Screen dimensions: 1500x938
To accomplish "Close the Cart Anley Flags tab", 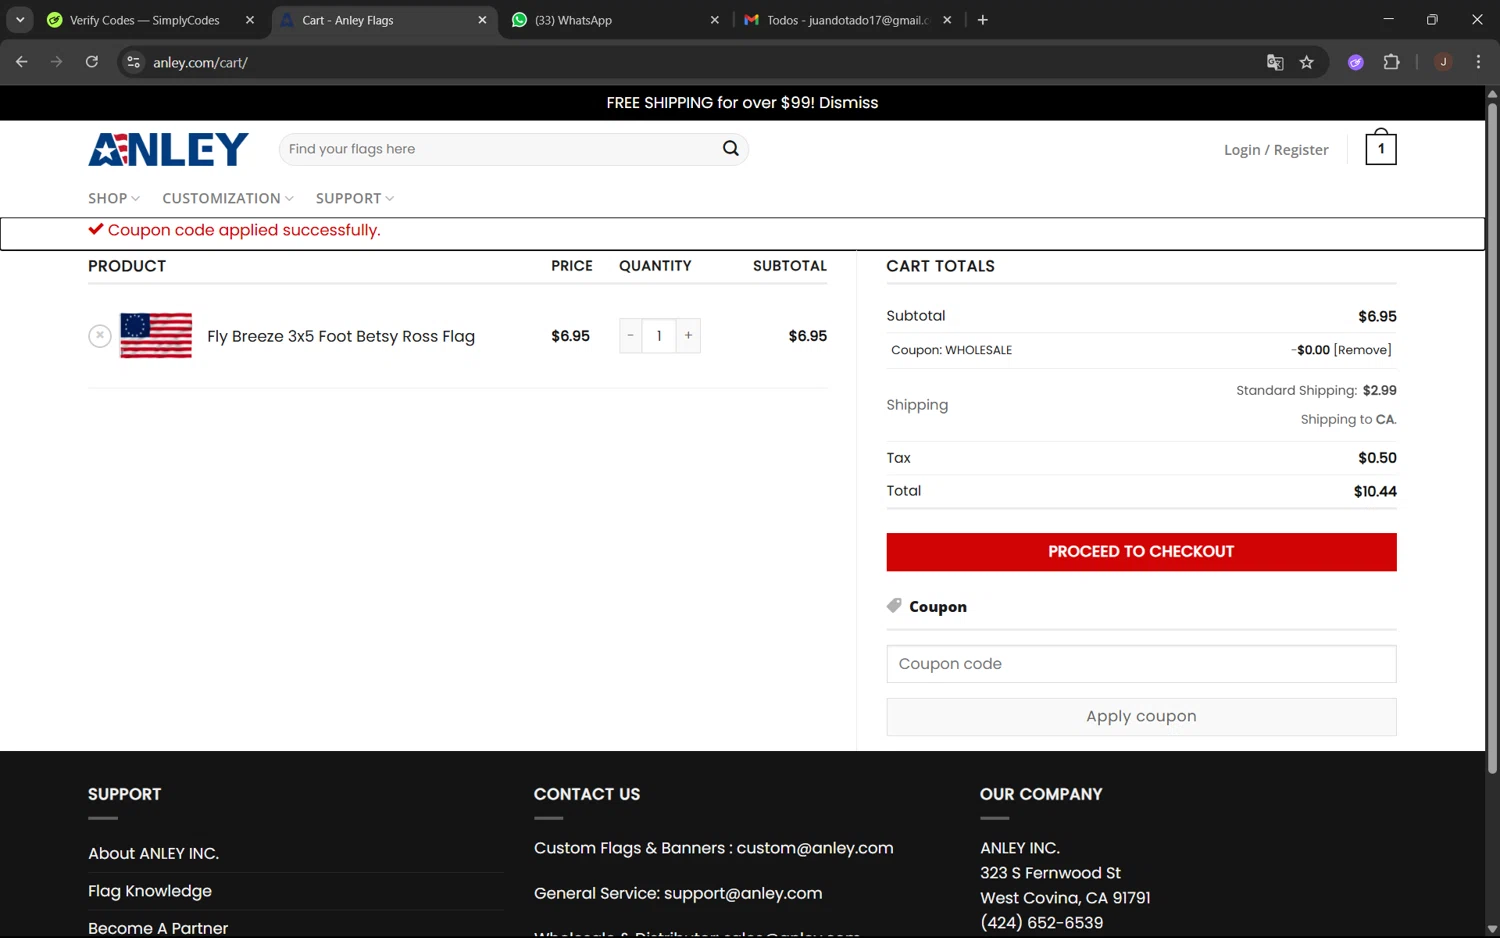I will (x=482, y=20).
